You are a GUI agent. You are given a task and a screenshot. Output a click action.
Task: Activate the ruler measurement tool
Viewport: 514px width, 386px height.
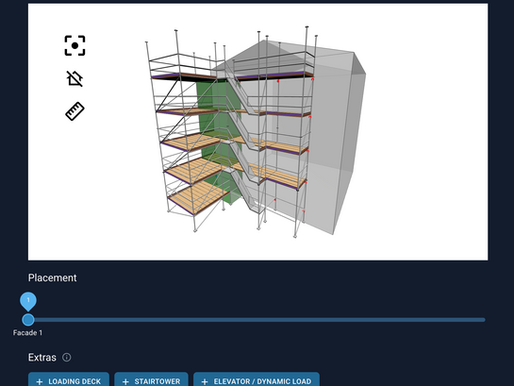[75, 111]
